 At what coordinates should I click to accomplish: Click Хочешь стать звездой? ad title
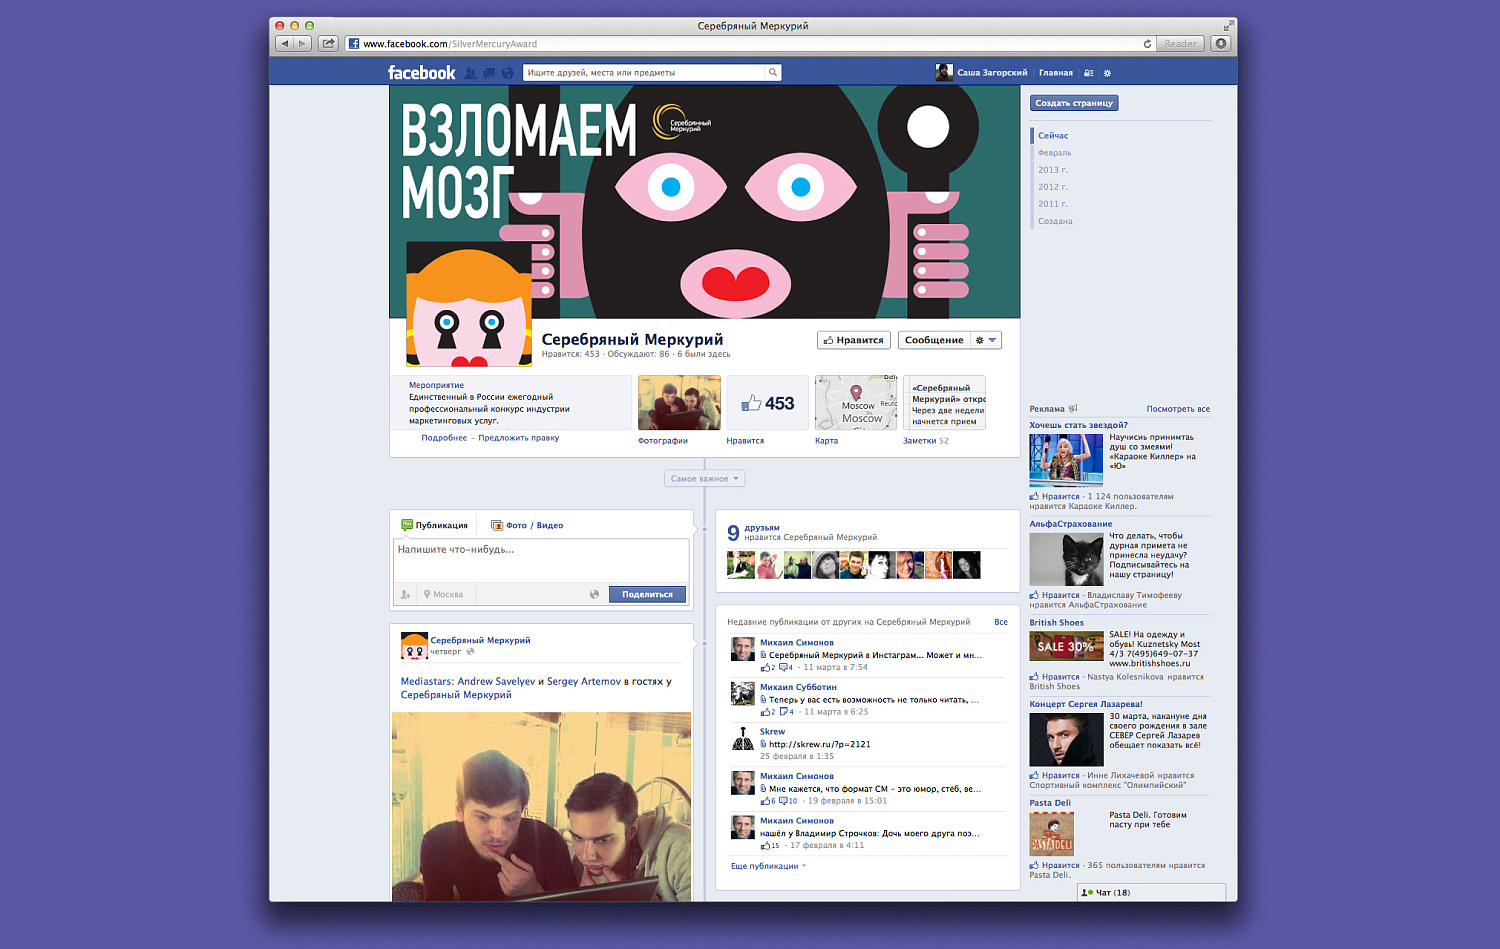[x=1078, y=425]
